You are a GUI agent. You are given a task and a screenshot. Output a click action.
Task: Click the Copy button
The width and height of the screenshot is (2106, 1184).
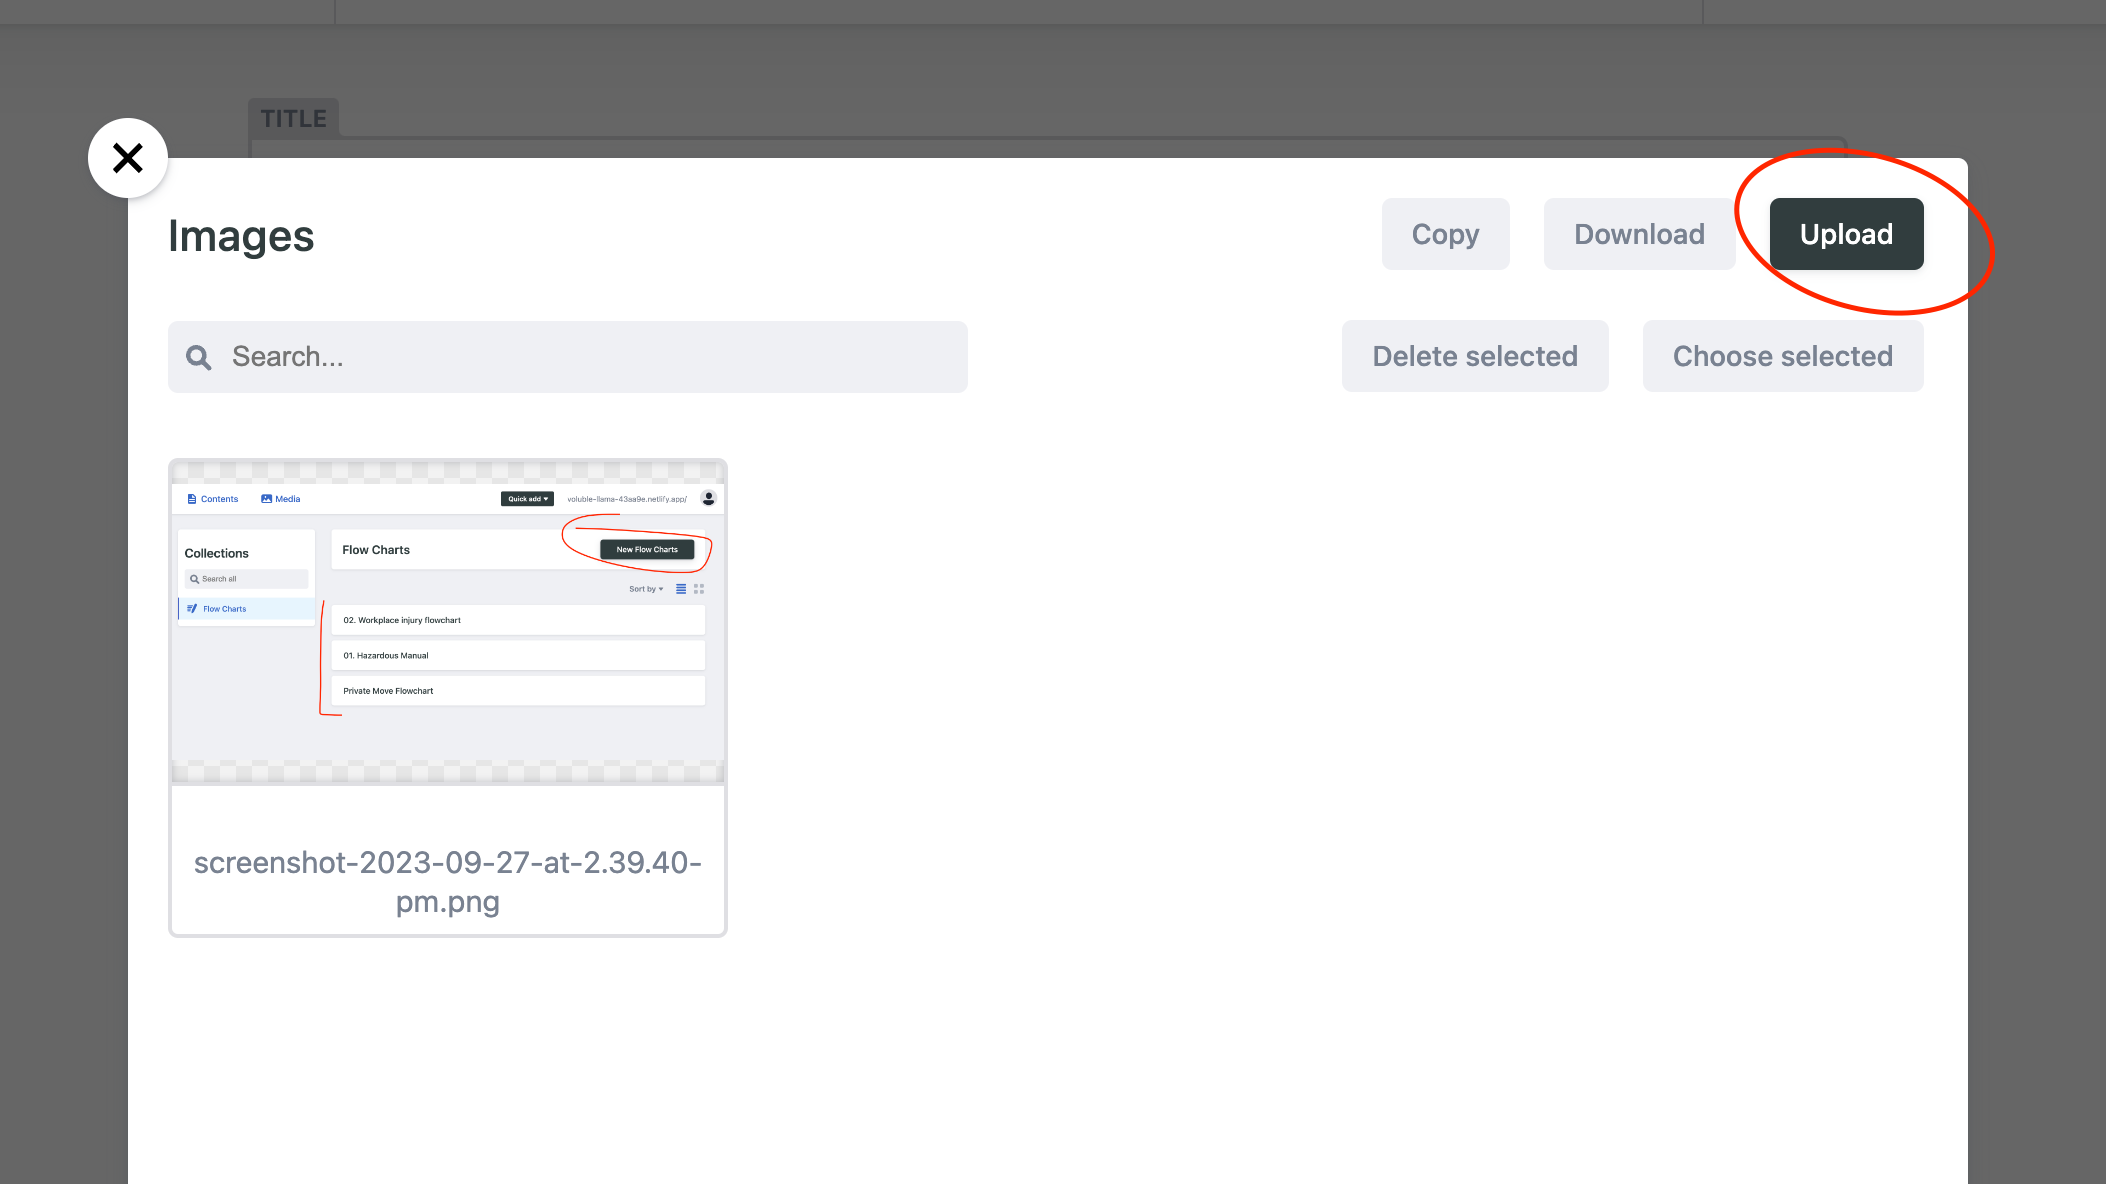click(1445, 234)
